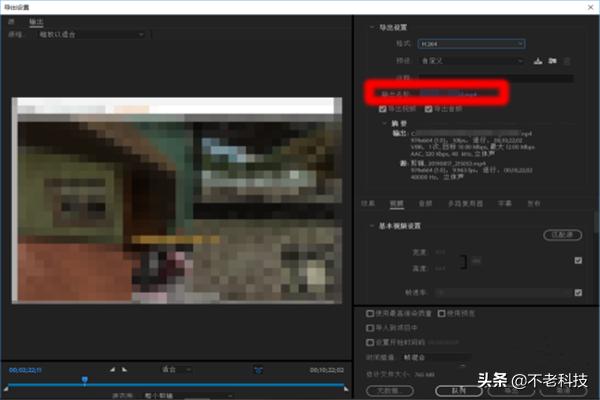Viewport: 600px width, 400px height.
Task: Enable use maximum render quality checkbox
Action: 370,313
